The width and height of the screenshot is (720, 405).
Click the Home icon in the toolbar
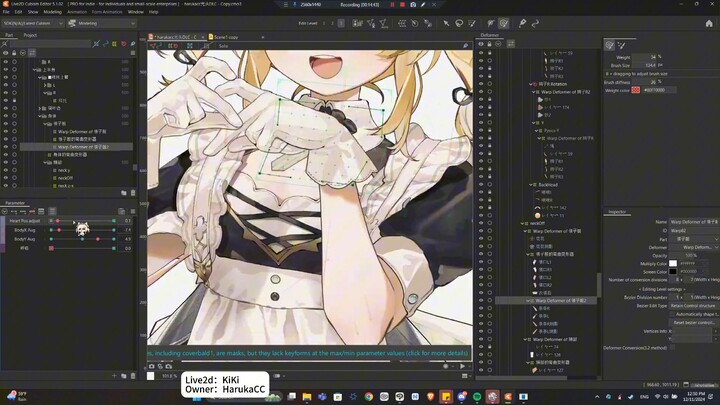(x=709, y=23)
